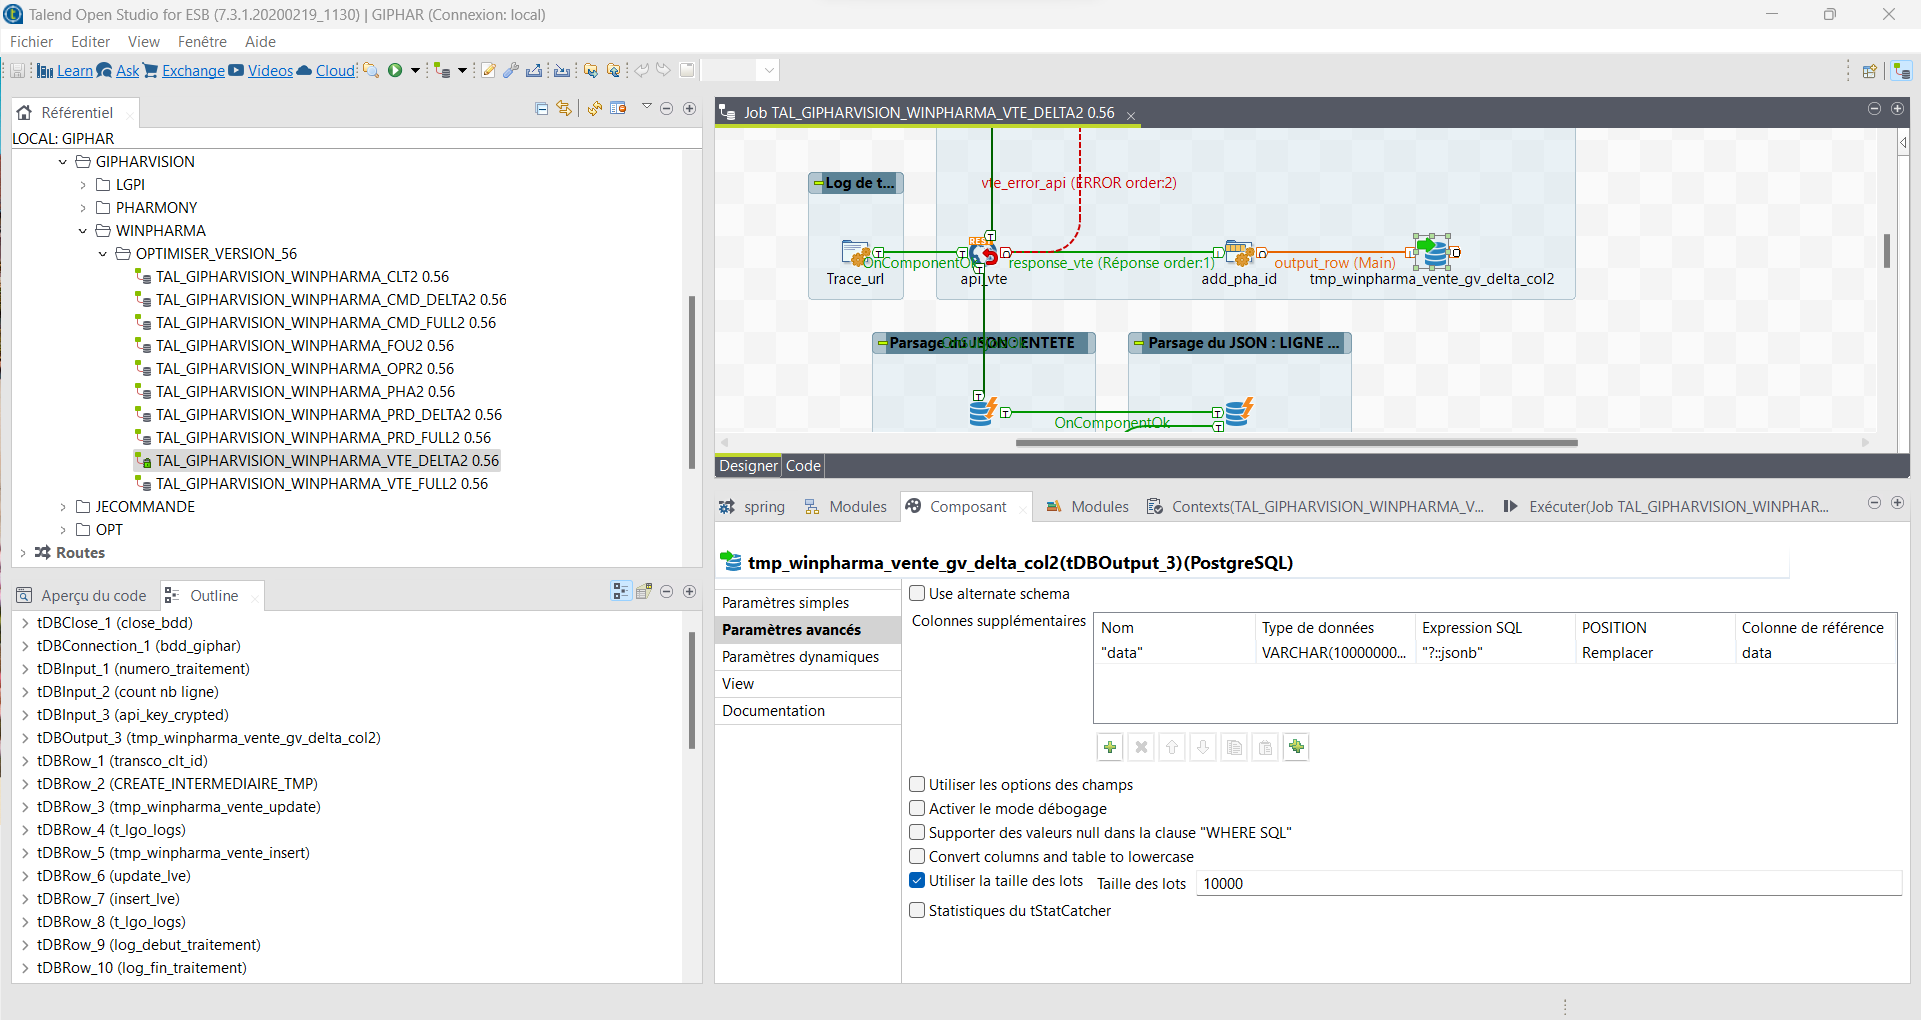Expand the JECOMMANDE folder node
The height and width of the screenshot is (1020, 1921).
pyautogui.click(x=63, y=507)
